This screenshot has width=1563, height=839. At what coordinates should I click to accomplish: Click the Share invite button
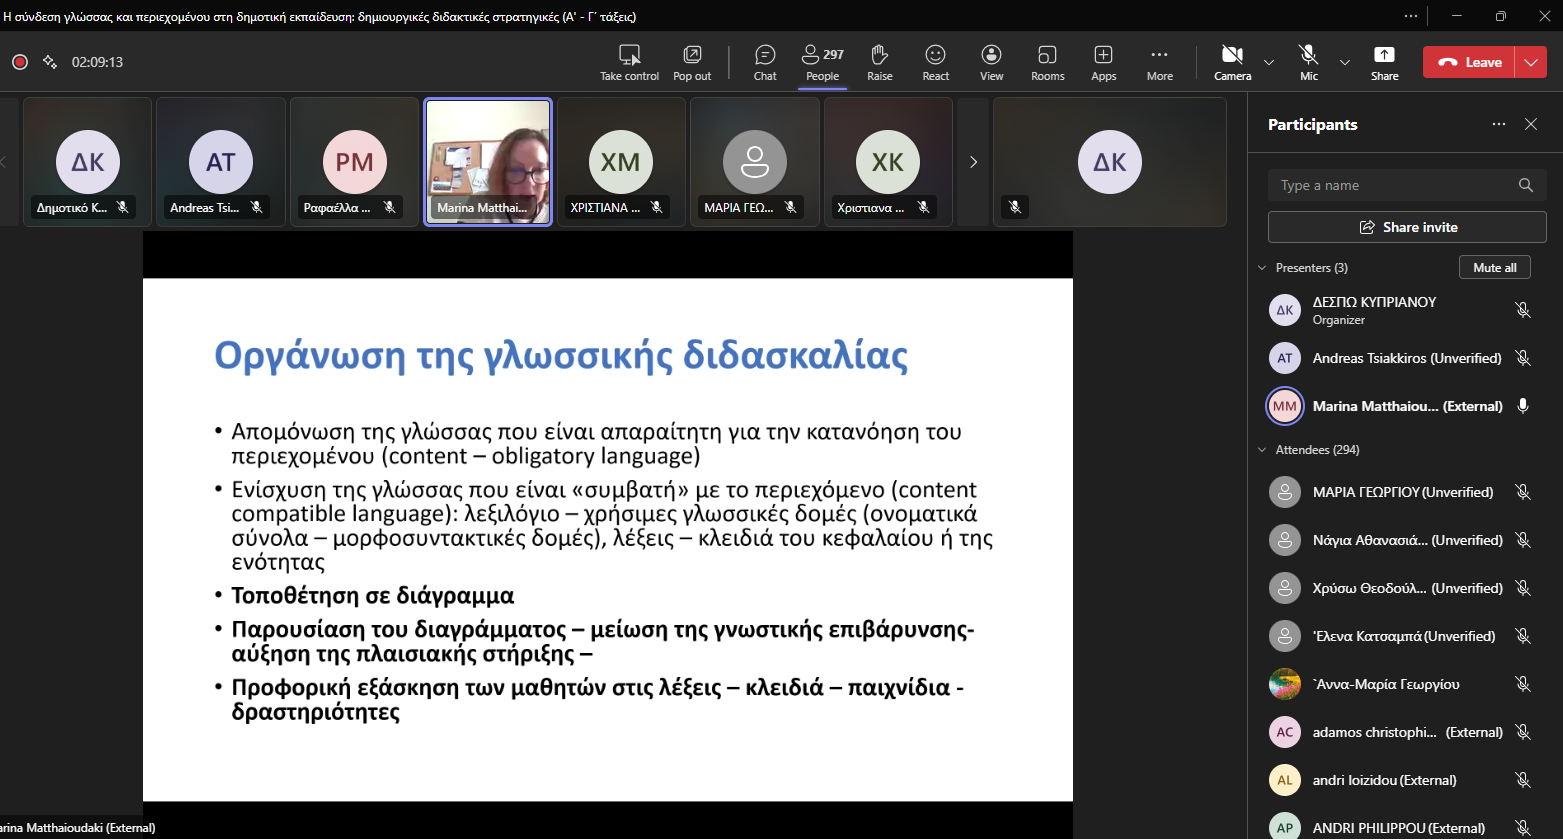1407,227
